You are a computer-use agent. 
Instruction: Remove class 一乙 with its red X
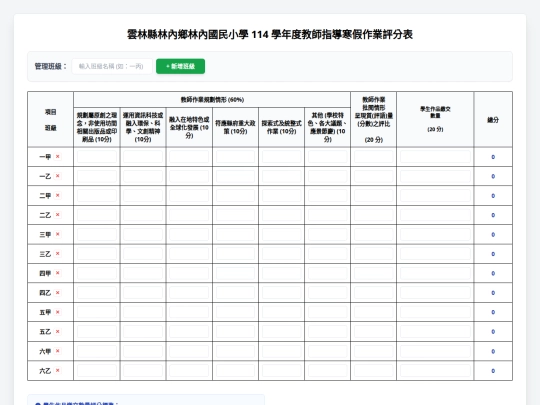point(58,176)
